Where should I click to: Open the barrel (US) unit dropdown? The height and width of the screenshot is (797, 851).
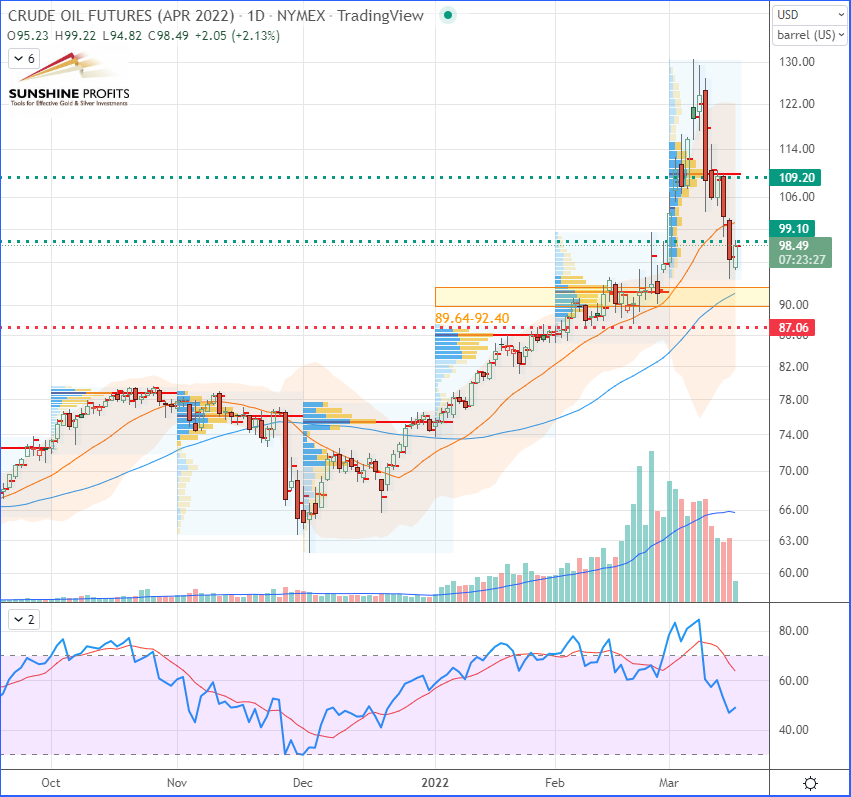809,35
